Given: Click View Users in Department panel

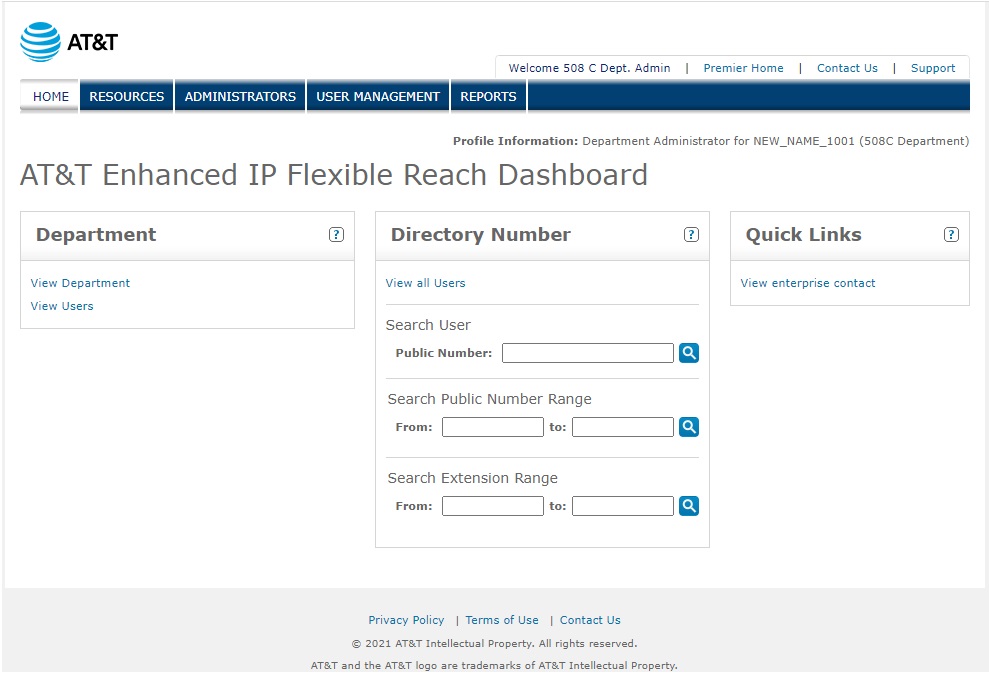Looking at the screenshot, I should 62,306.
